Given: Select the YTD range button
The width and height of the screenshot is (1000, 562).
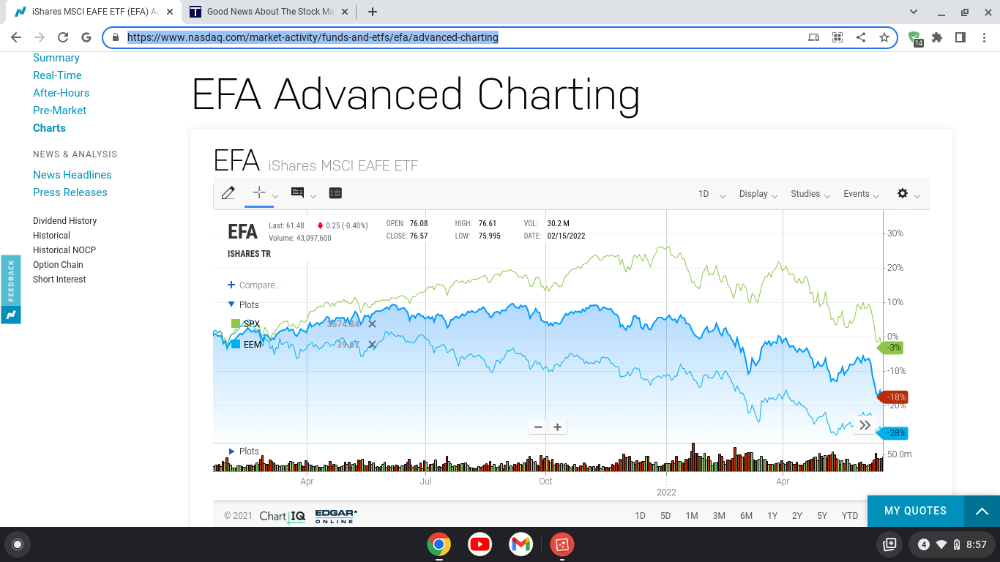Looking at the screenshot, I should (x=849, y=515).
